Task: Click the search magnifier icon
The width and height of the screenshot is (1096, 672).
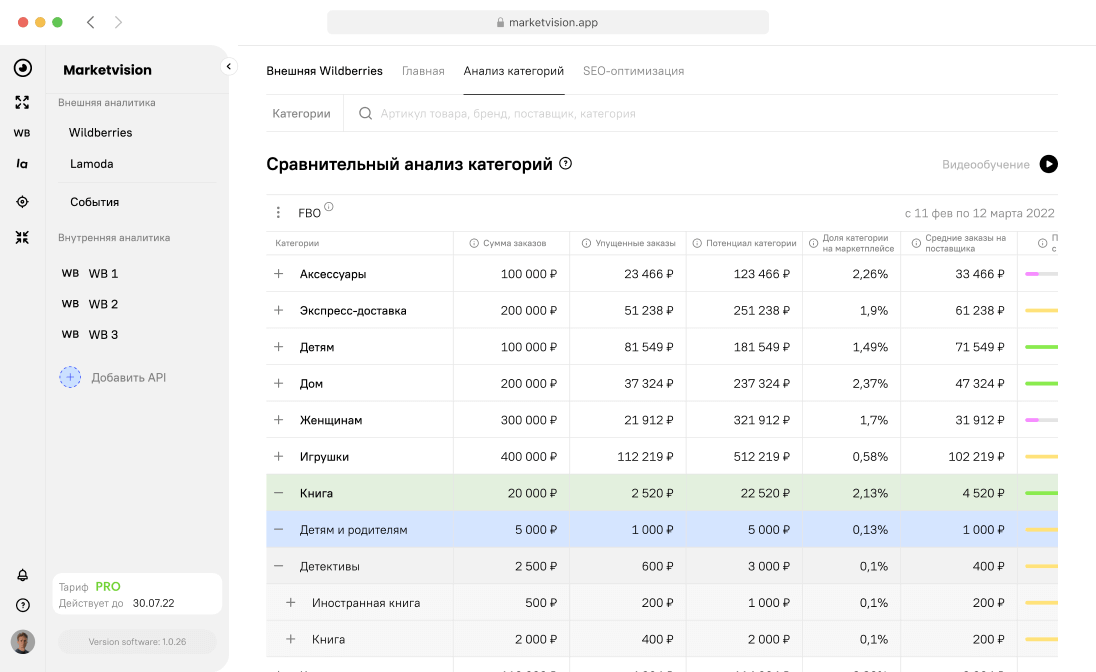Action: [365, 113]
